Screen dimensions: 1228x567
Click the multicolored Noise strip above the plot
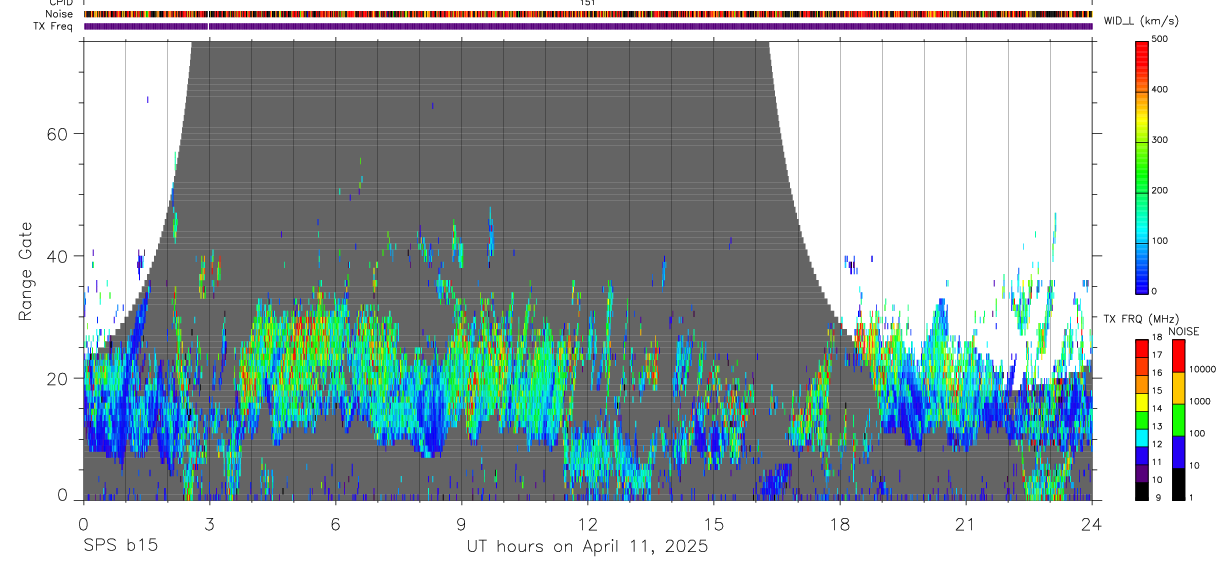[588, 14]
